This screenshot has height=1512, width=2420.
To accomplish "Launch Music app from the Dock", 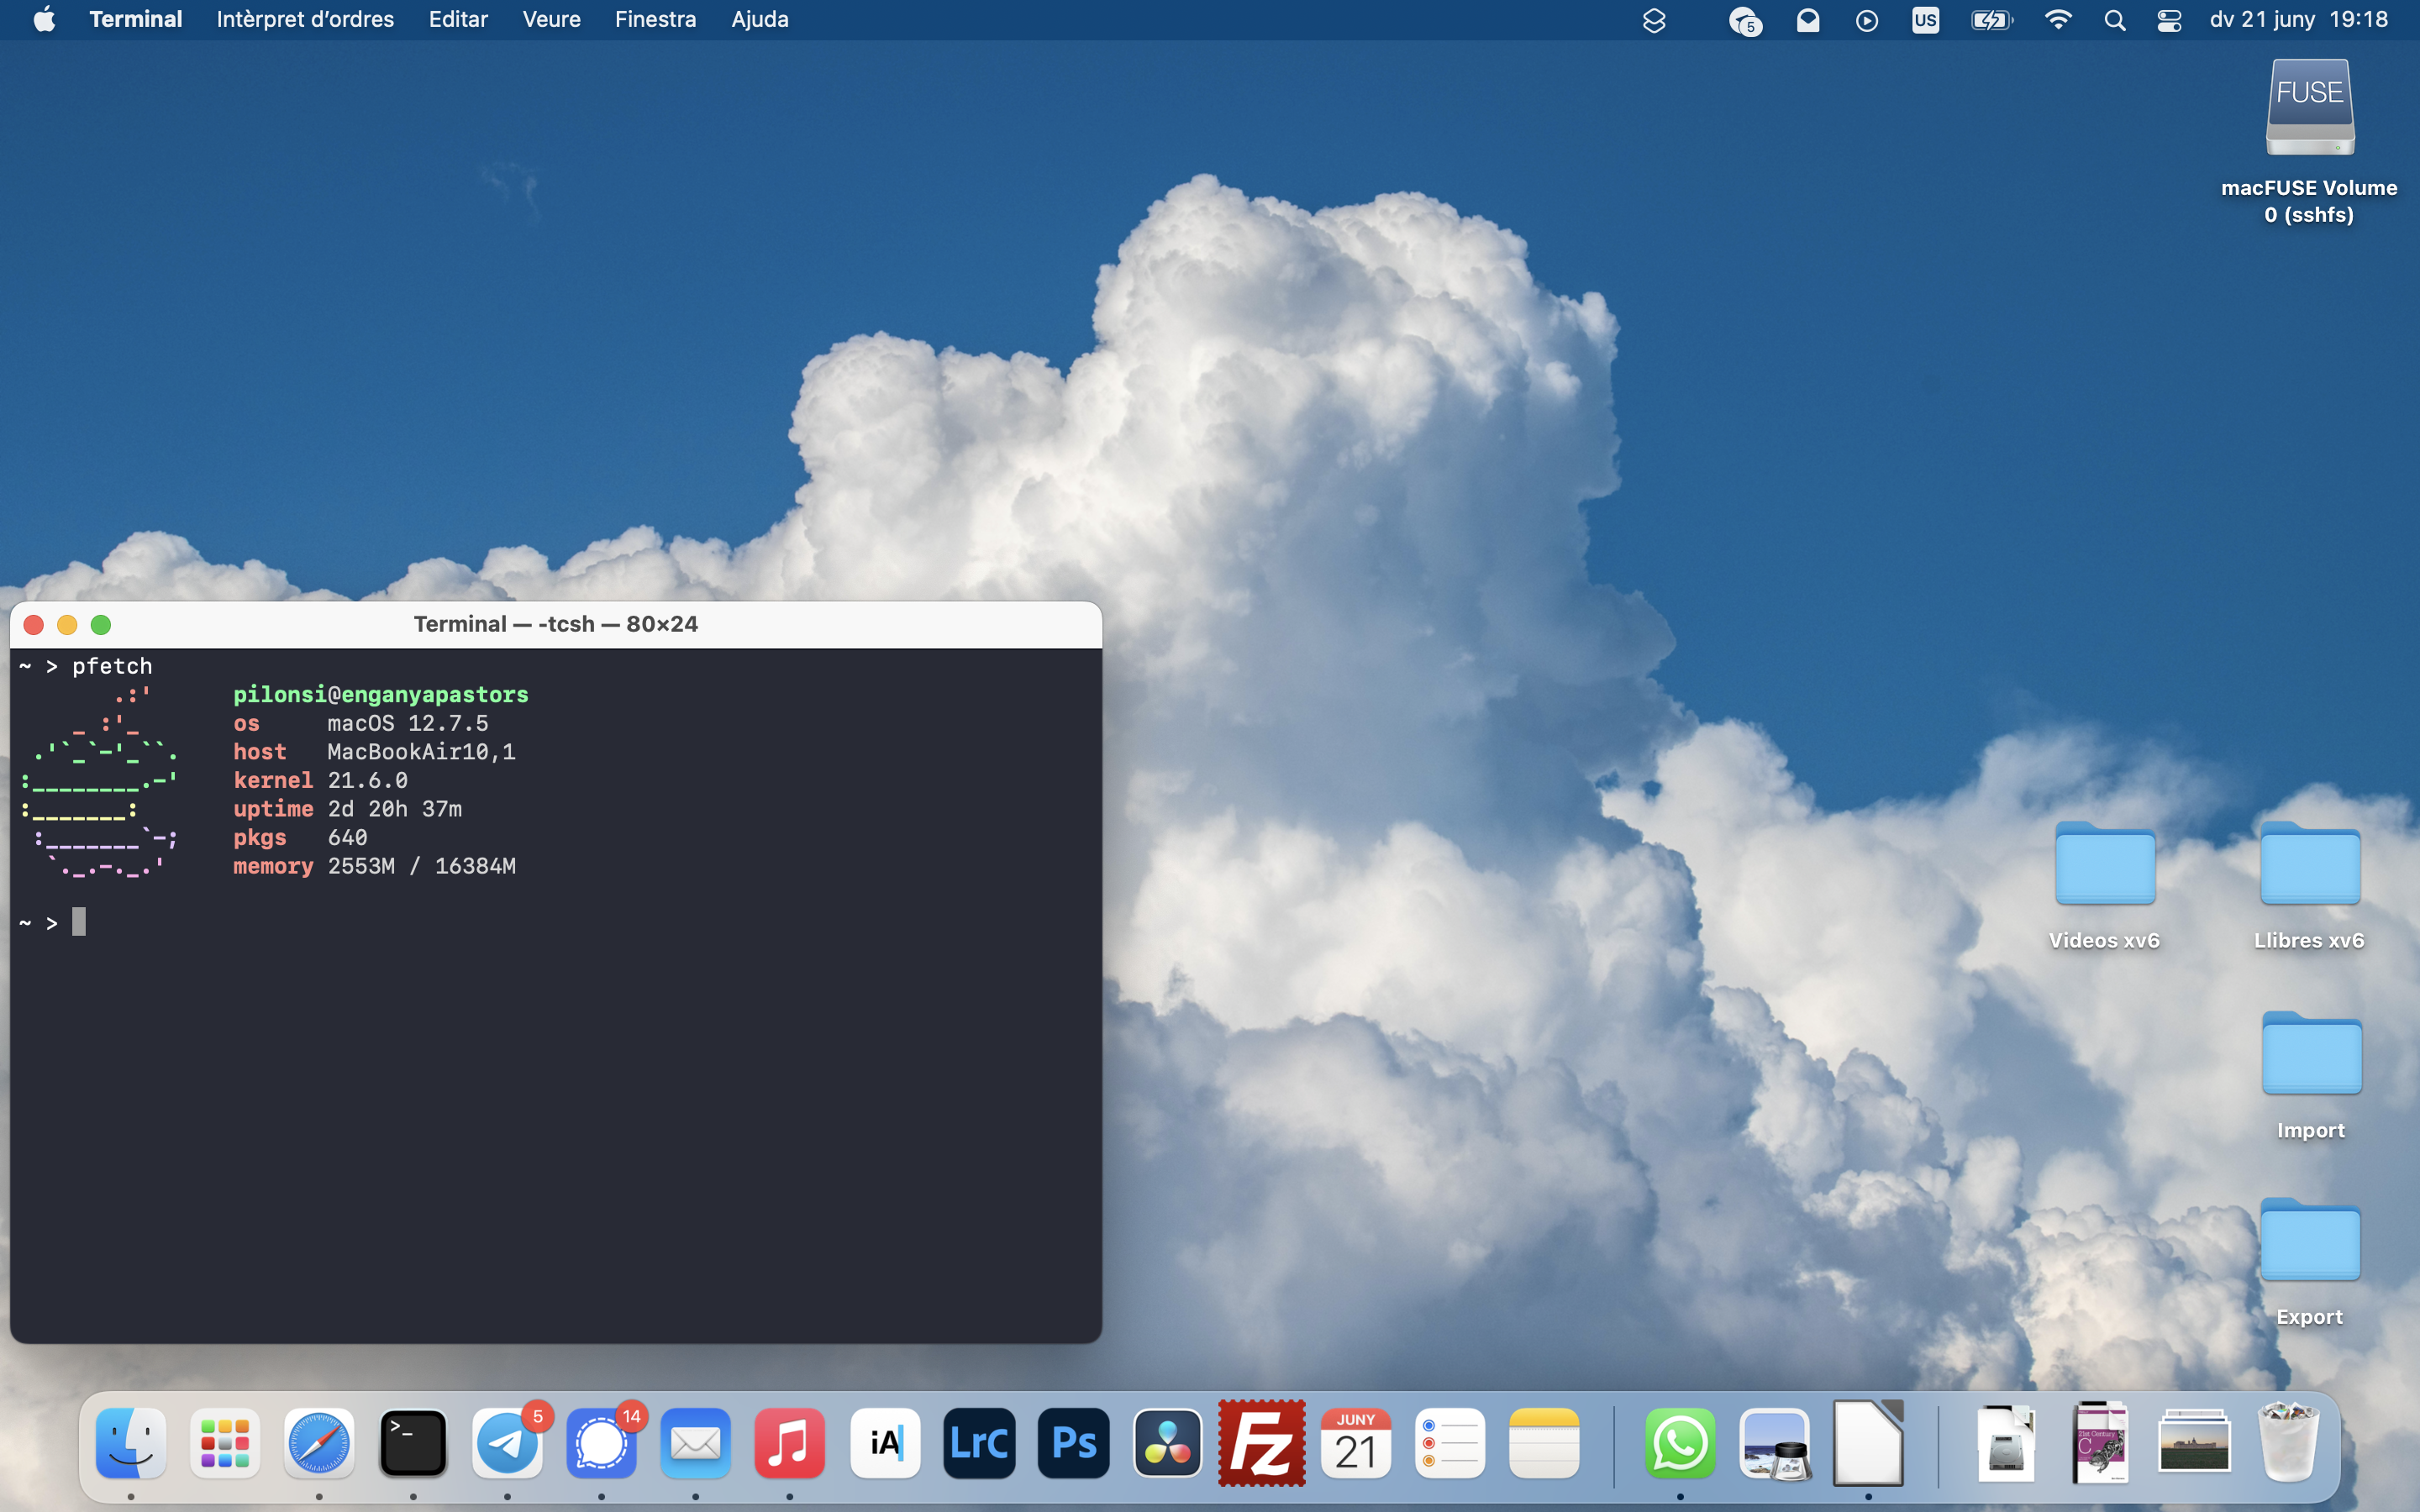I will coord(789,1443).
